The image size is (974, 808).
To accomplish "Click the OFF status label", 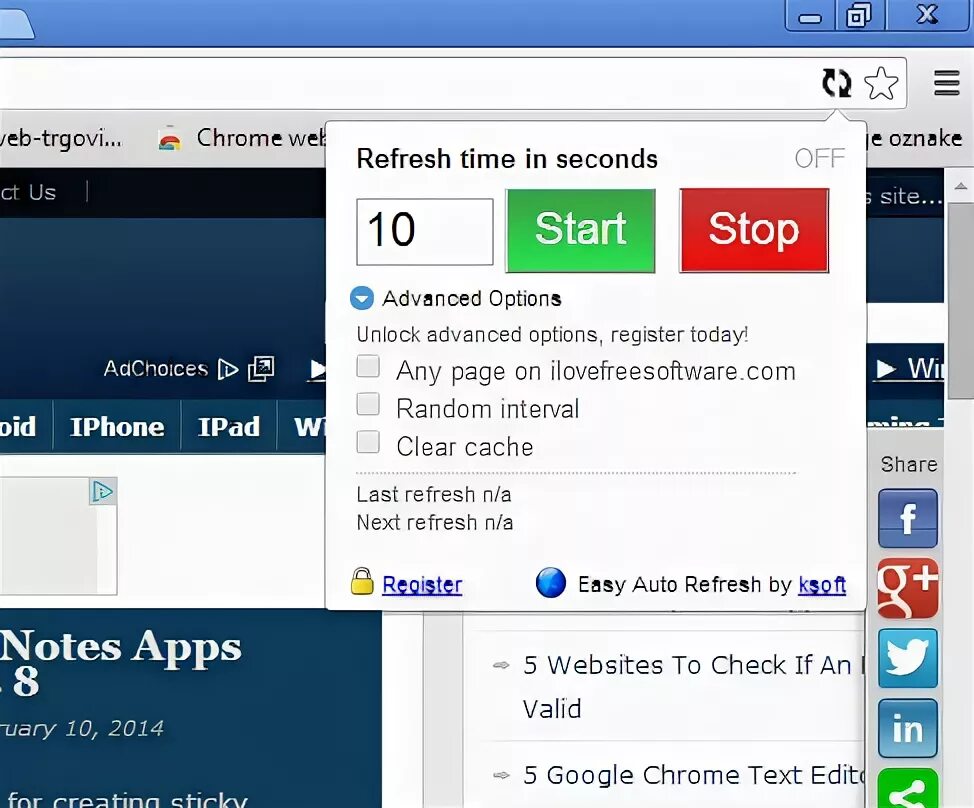I will pos(820,158).
